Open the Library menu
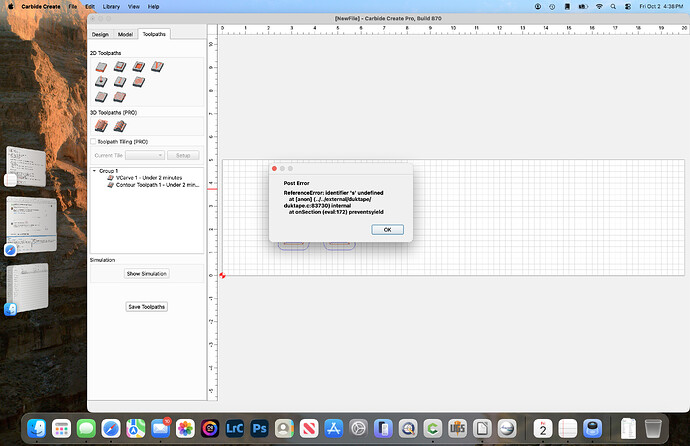 [x=111, y=7]
